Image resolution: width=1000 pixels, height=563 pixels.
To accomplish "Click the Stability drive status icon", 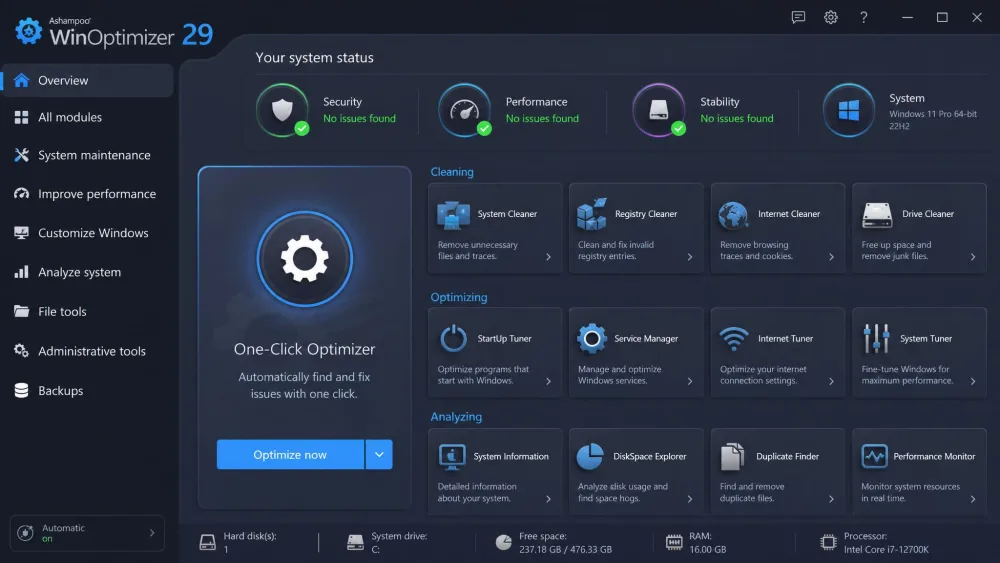I will pyautogui.click(x=659, y=110).
